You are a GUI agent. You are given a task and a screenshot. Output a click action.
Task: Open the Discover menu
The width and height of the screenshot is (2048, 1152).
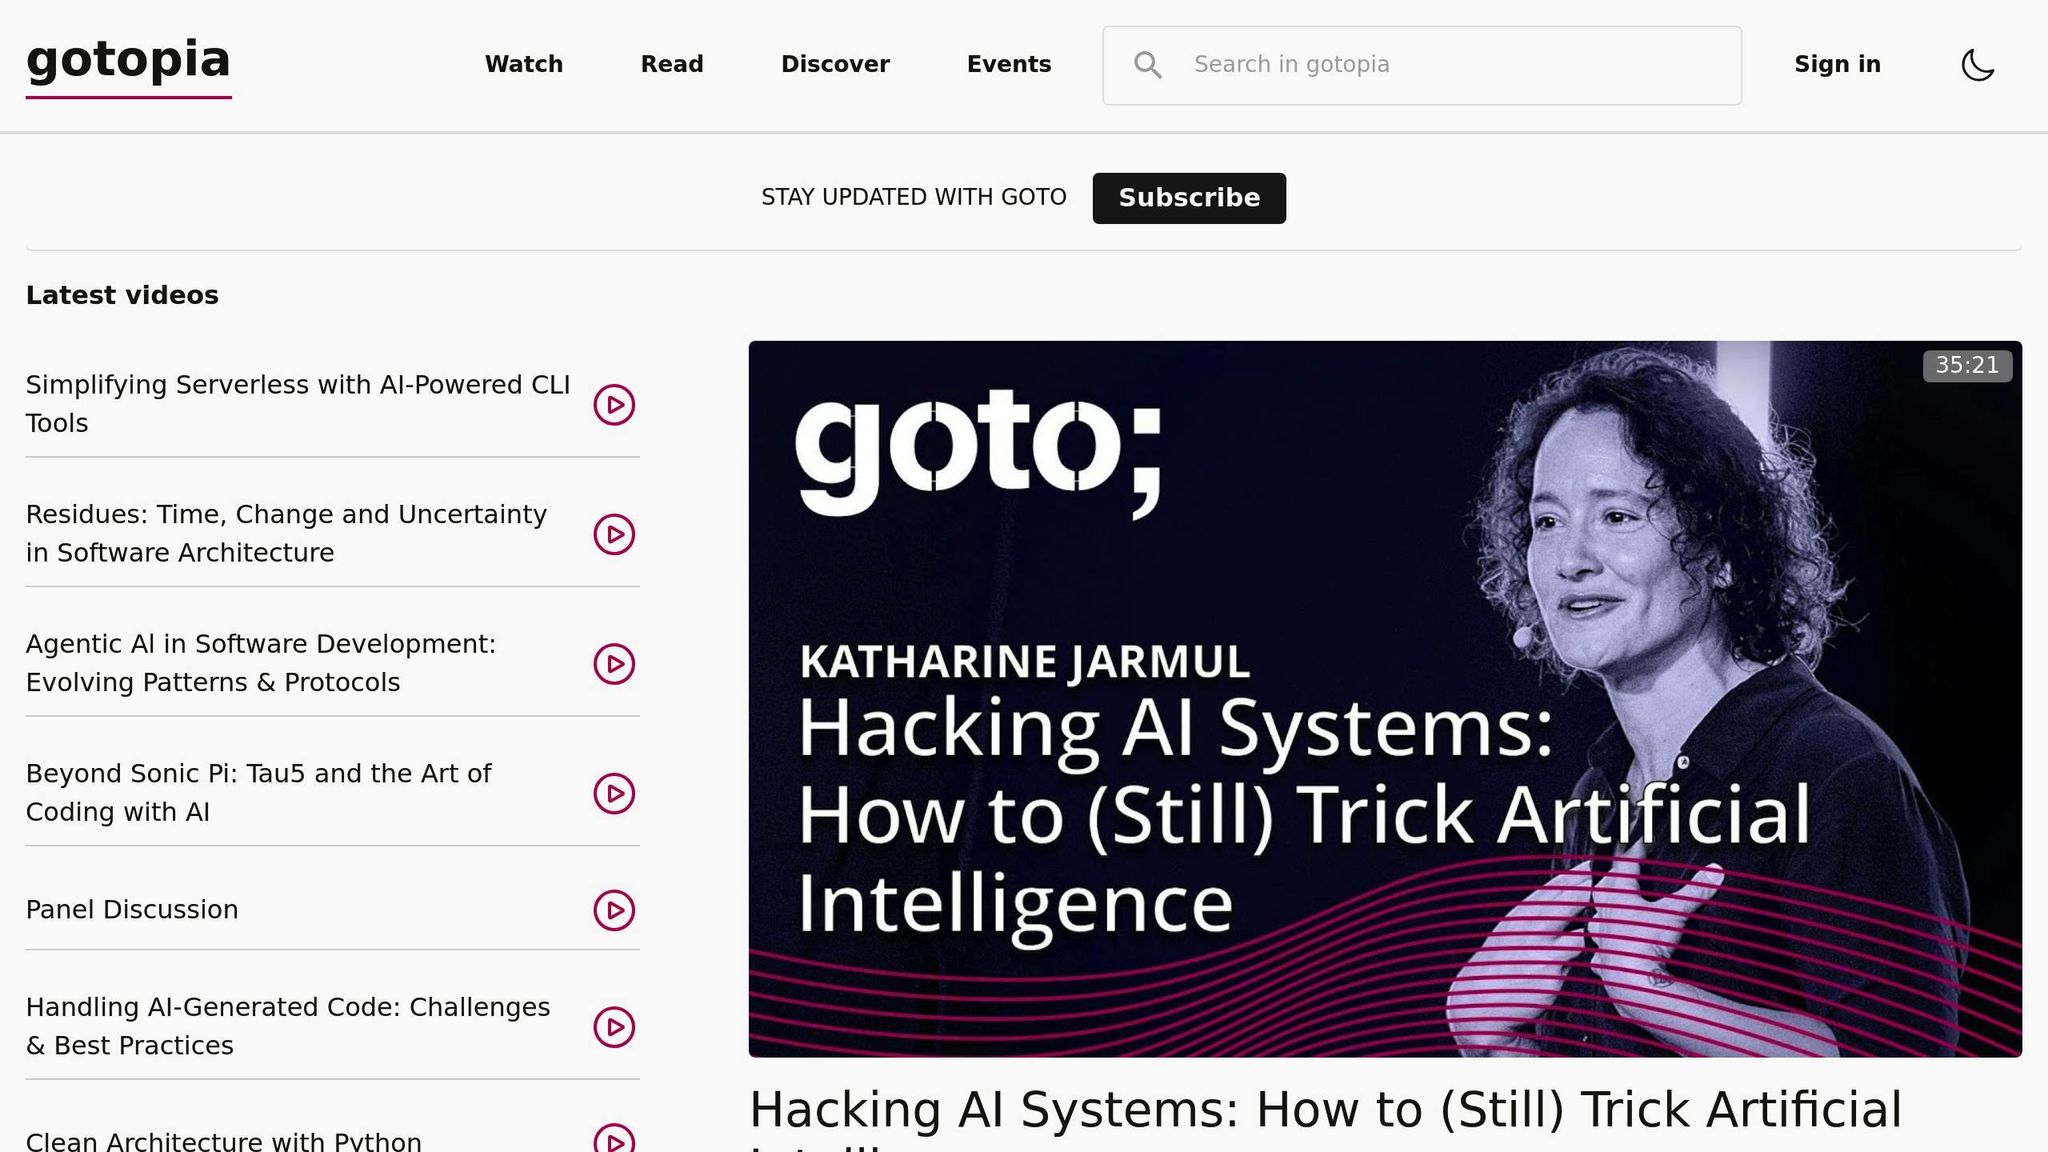pos(835,64)
